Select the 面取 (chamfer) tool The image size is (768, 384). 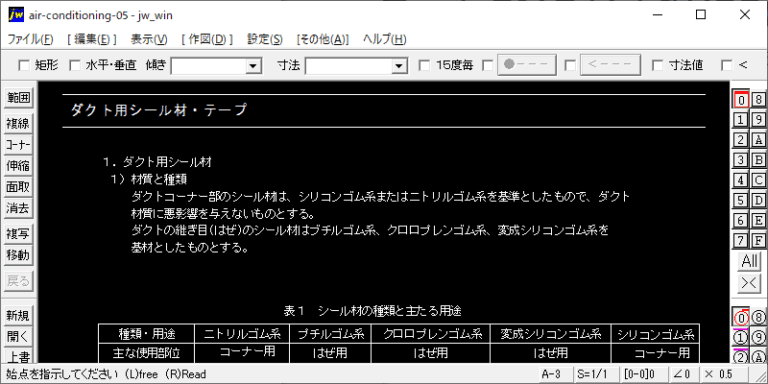point(18,187)
